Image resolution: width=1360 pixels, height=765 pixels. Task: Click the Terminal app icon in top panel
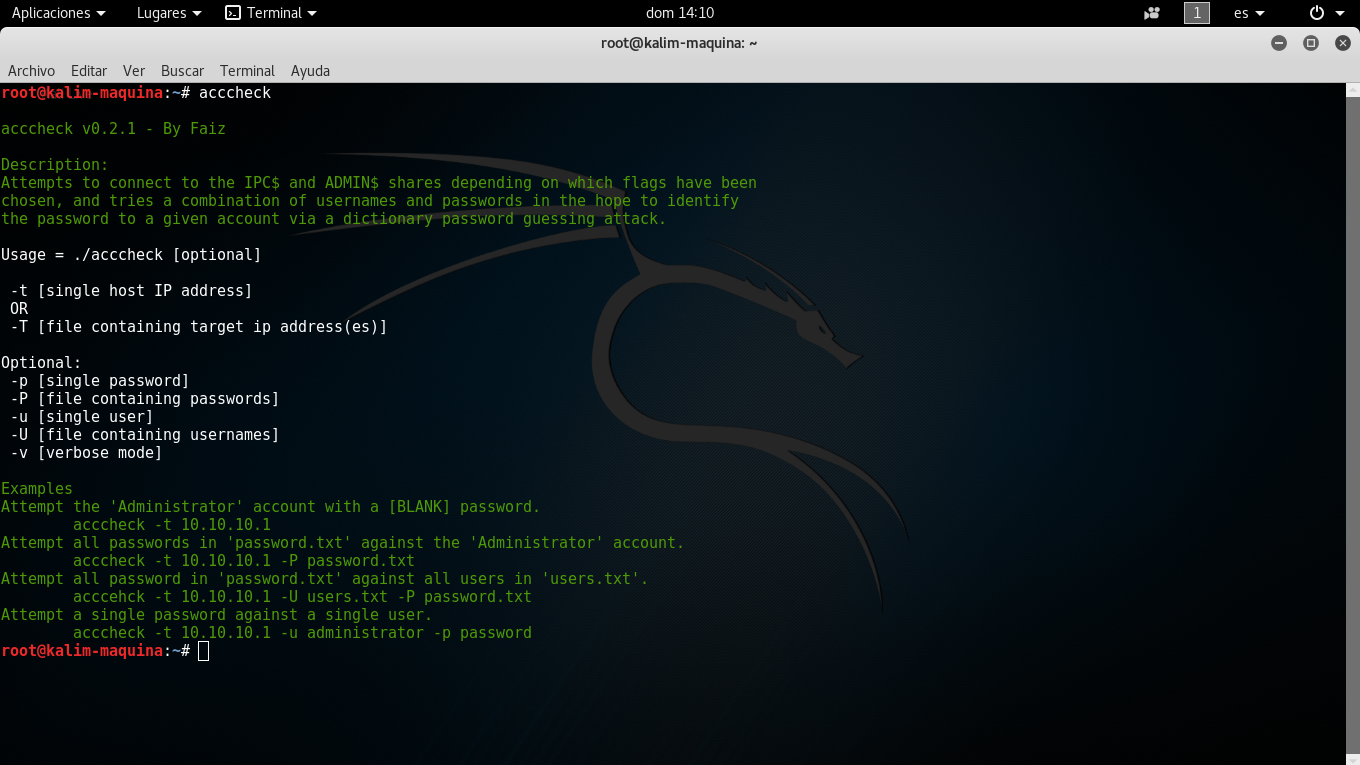pyautogui.click(x=233, y=13)
